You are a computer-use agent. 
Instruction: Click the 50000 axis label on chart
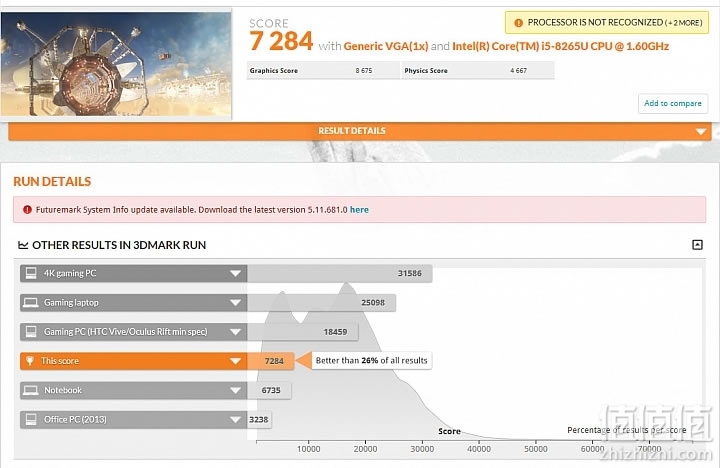(535, 449)
